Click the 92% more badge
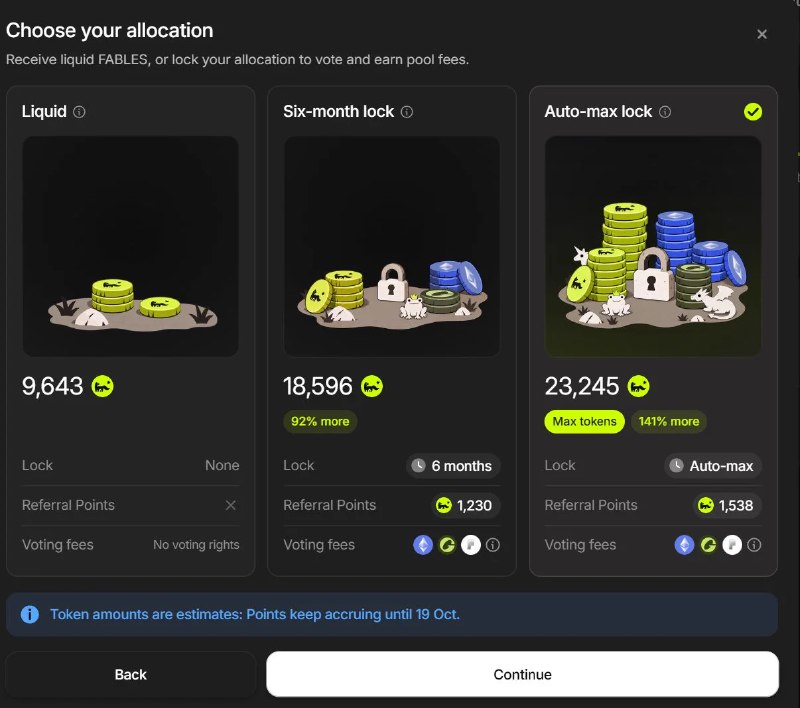The height and width of the screenshot is (708, 800). pyautogui.click(x=320, y=422)
